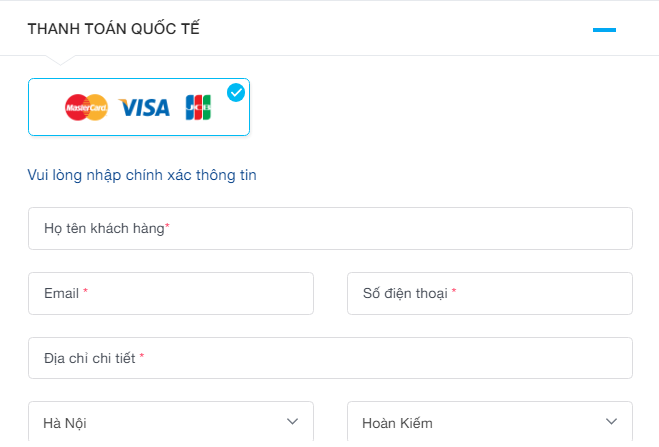Click the chevron arrow in Hoàn Kiếm dropdown
Viewport: 659px width, 447px height.
(611, 422)
